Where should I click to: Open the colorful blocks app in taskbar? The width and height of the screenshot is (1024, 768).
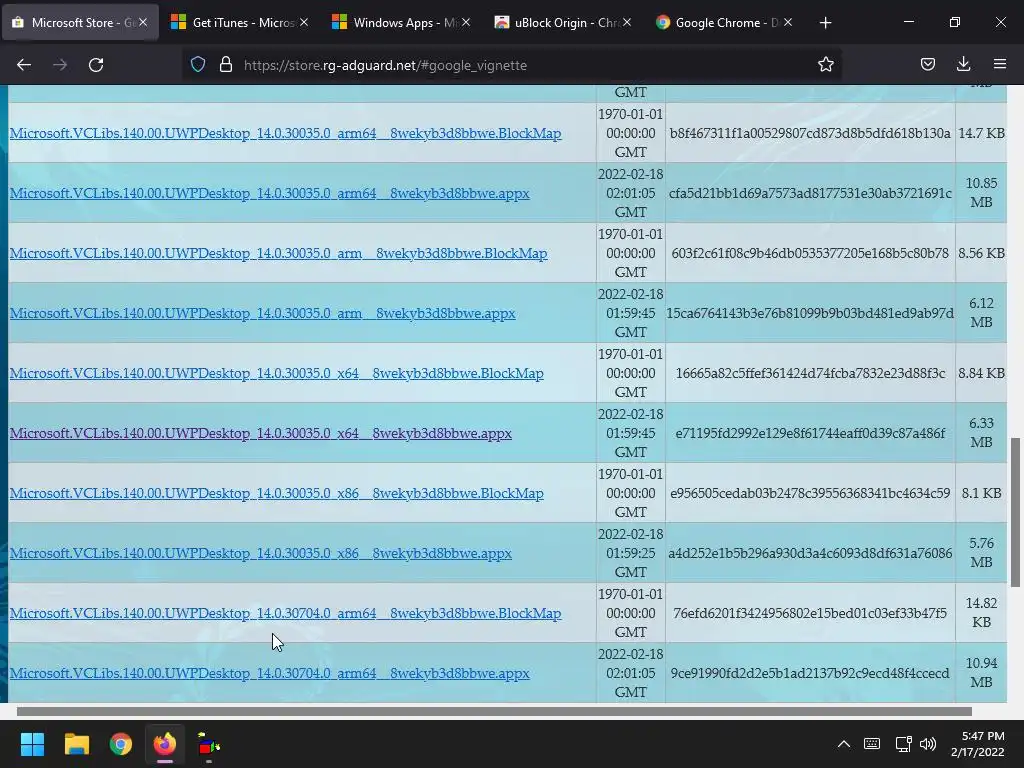pos(209,744)
